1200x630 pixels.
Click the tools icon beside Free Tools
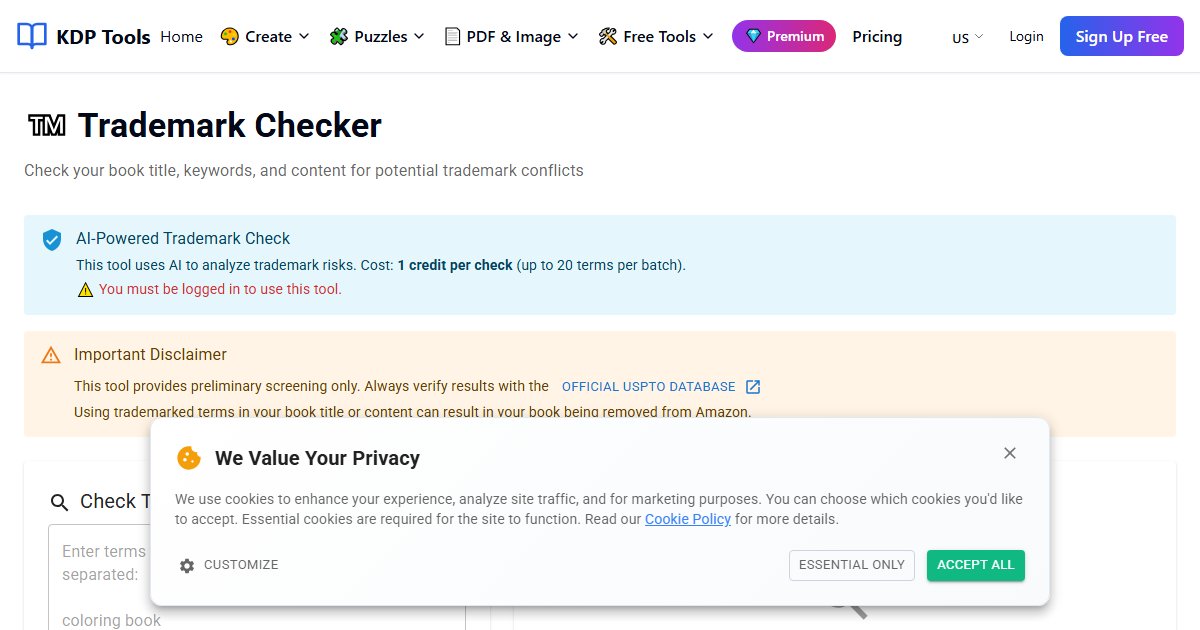coord(608,37)
